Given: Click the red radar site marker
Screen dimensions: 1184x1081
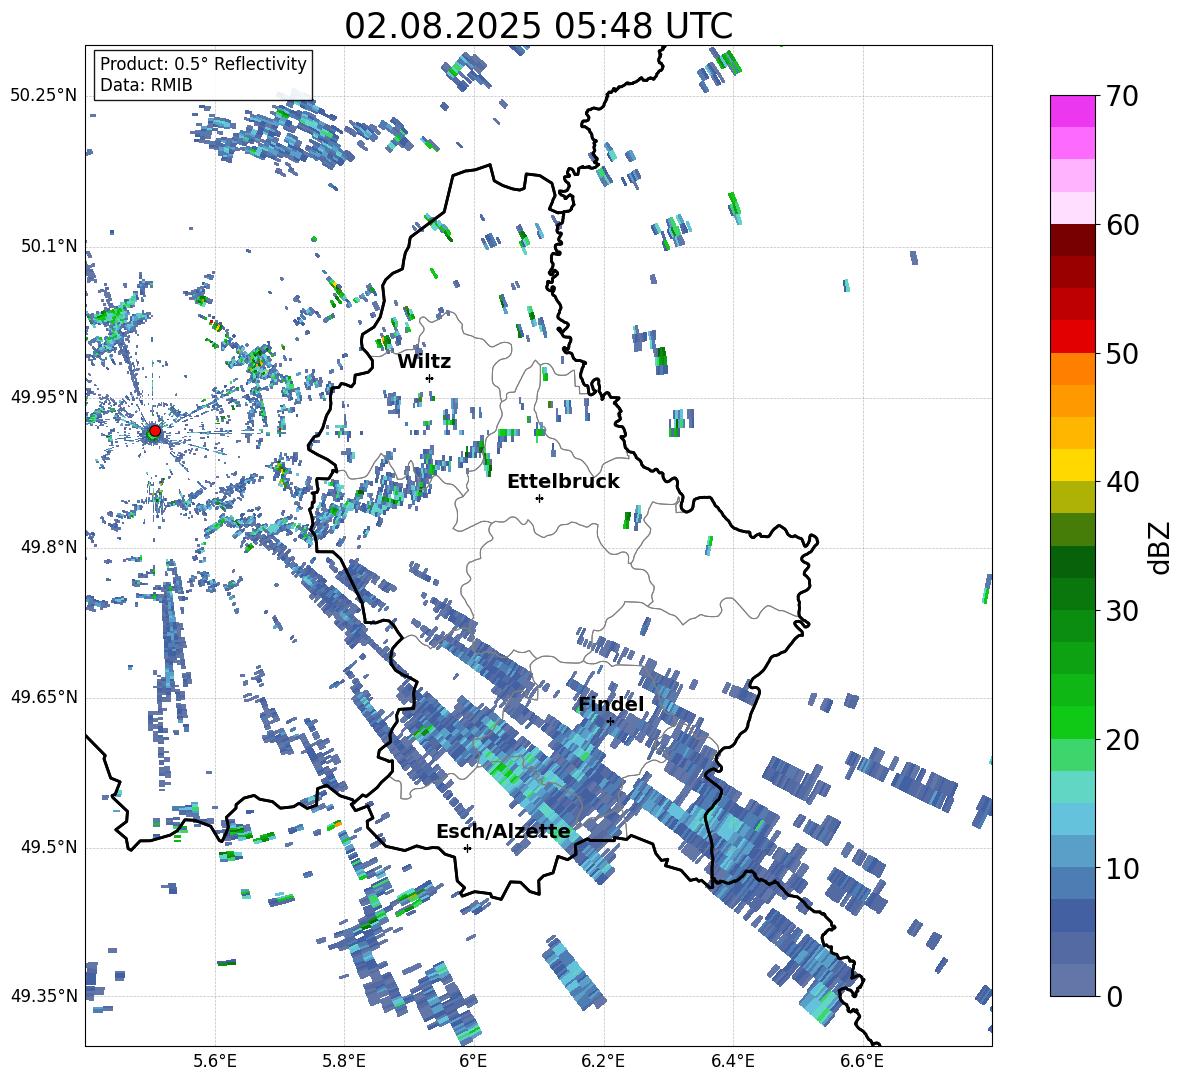Looking at the screenshot, I should coord(155,431).
